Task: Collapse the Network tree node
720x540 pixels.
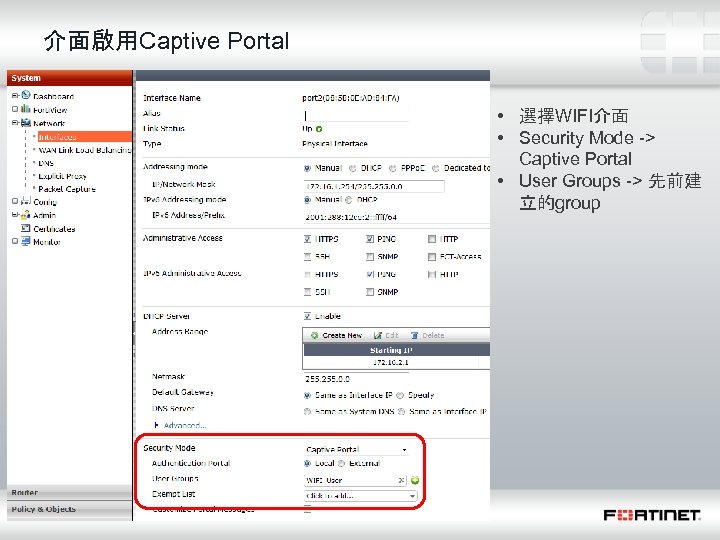Action: [15, 123]
